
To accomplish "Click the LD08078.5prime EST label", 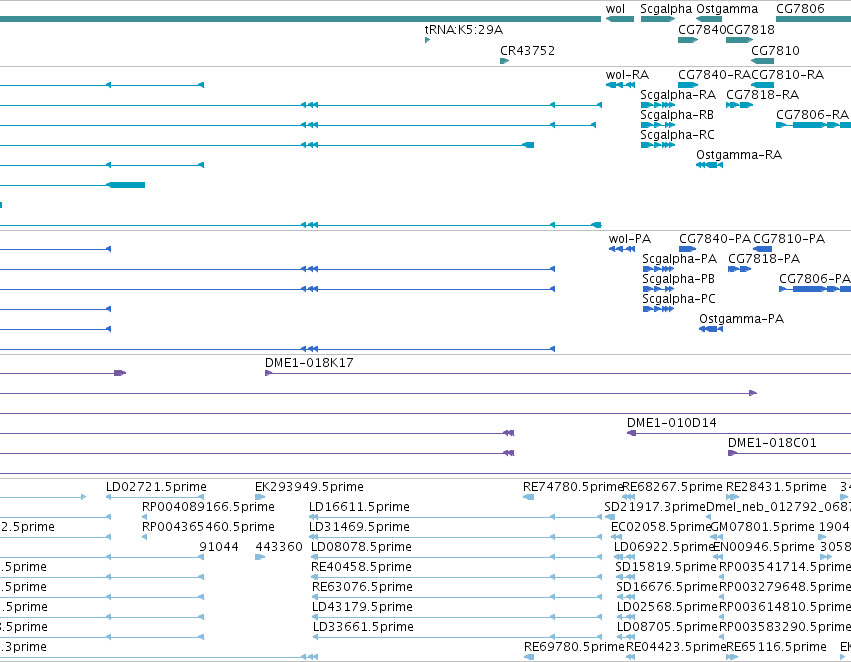I will point(361,548).
